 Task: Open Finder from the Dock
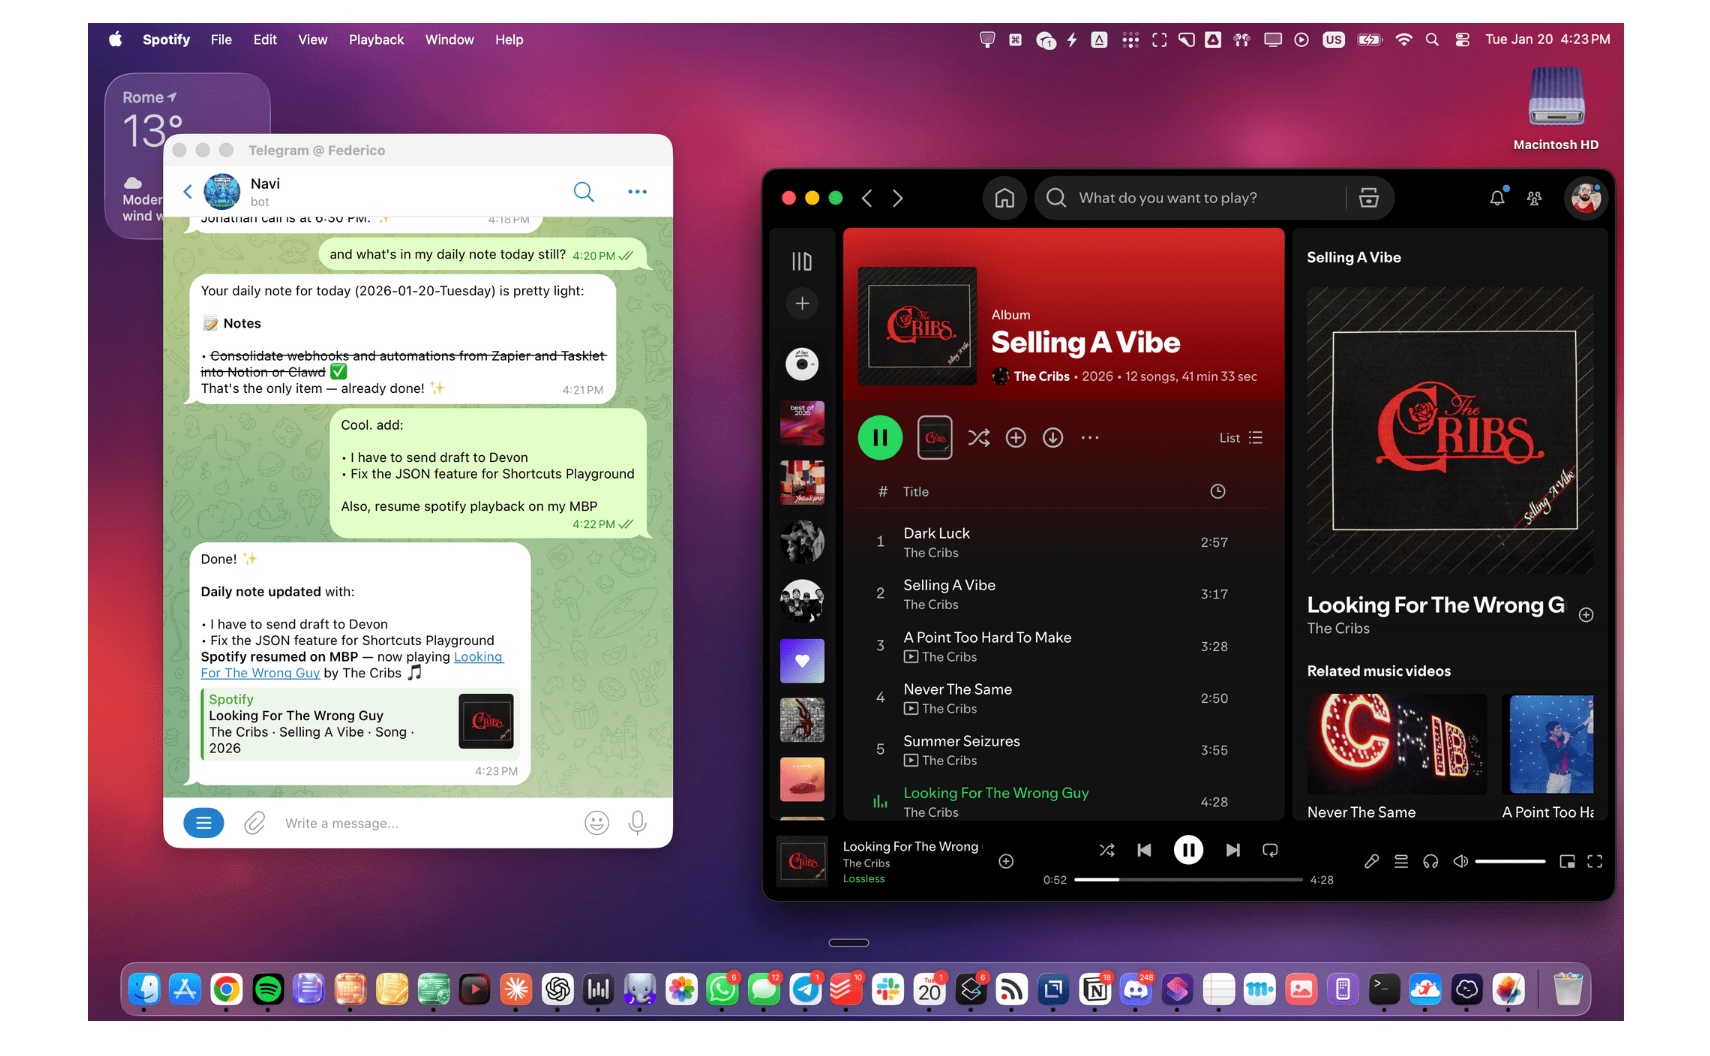(145, 989)
